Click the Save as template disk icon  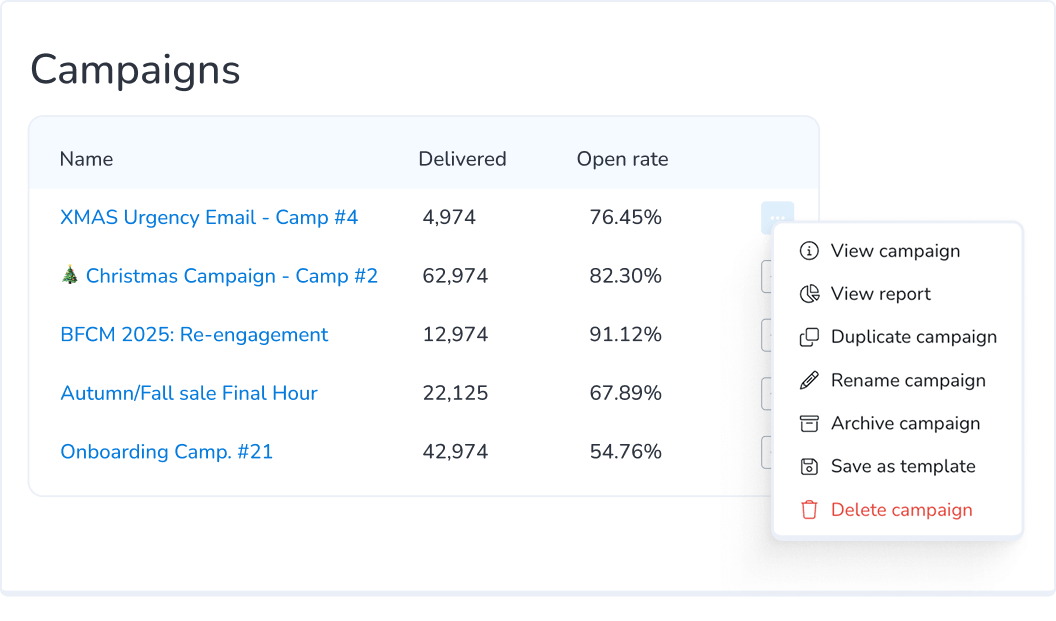point(809,466)
